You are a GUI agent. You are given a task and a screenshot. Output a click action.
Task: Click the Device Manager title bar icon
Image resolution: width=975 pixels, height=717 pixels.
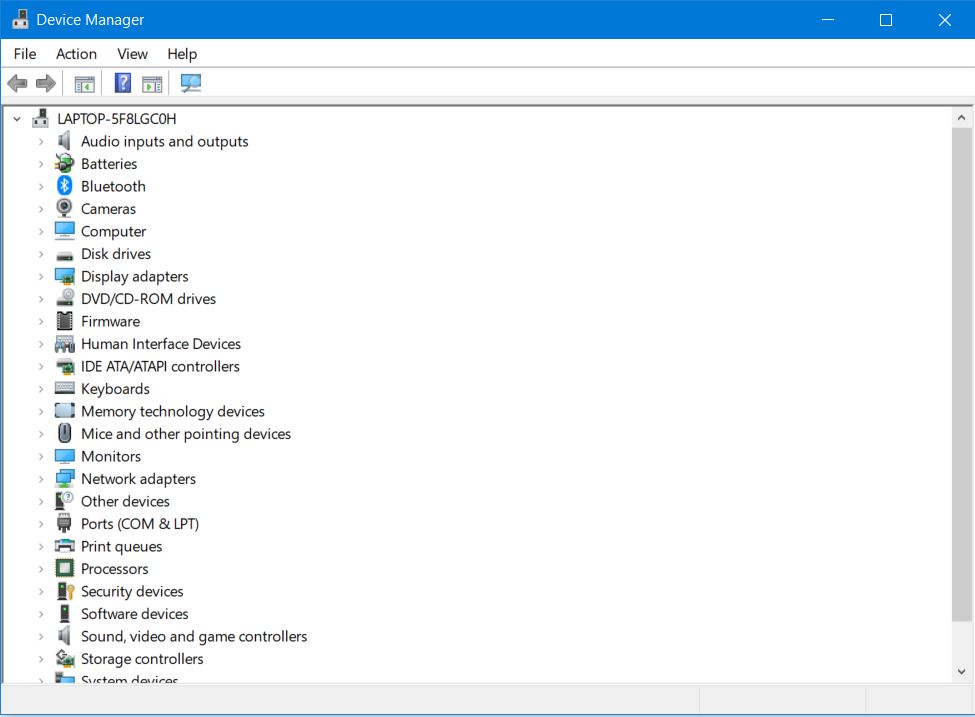tap(21, 19)
